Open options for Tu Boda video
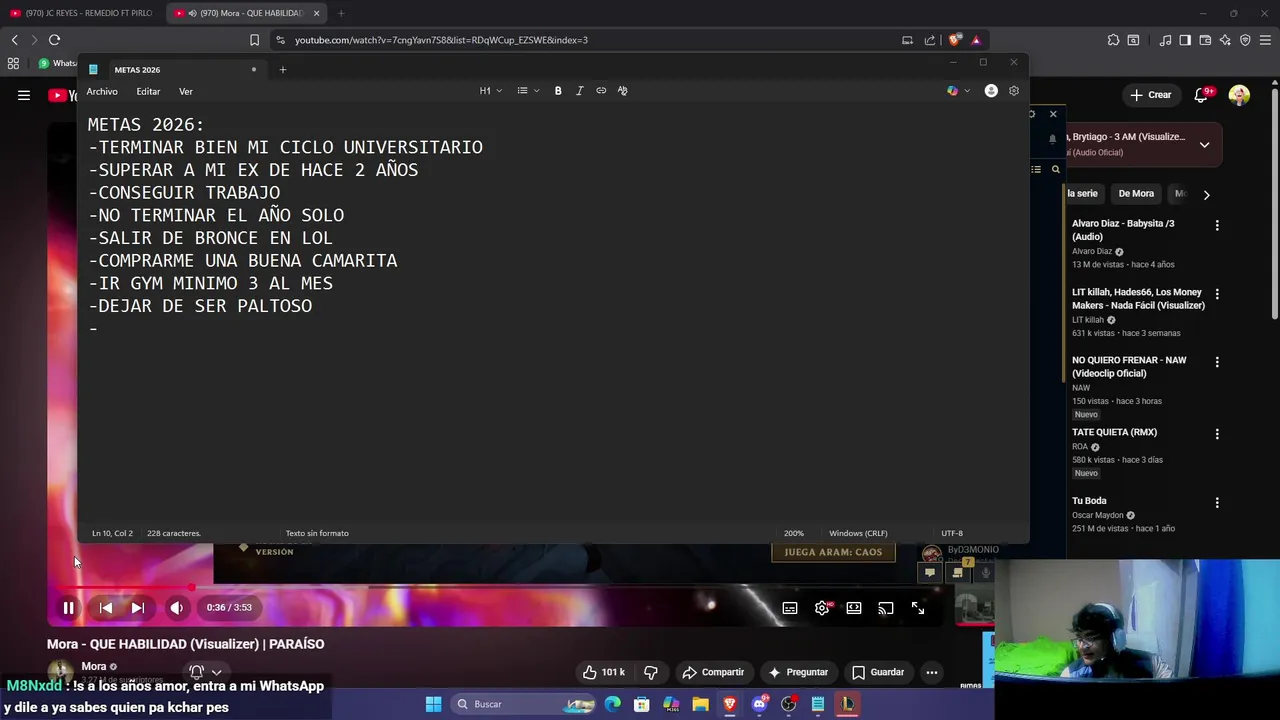Image resolution: width=1280 pixels, height=720 pixels. (x=1217, y=503)
